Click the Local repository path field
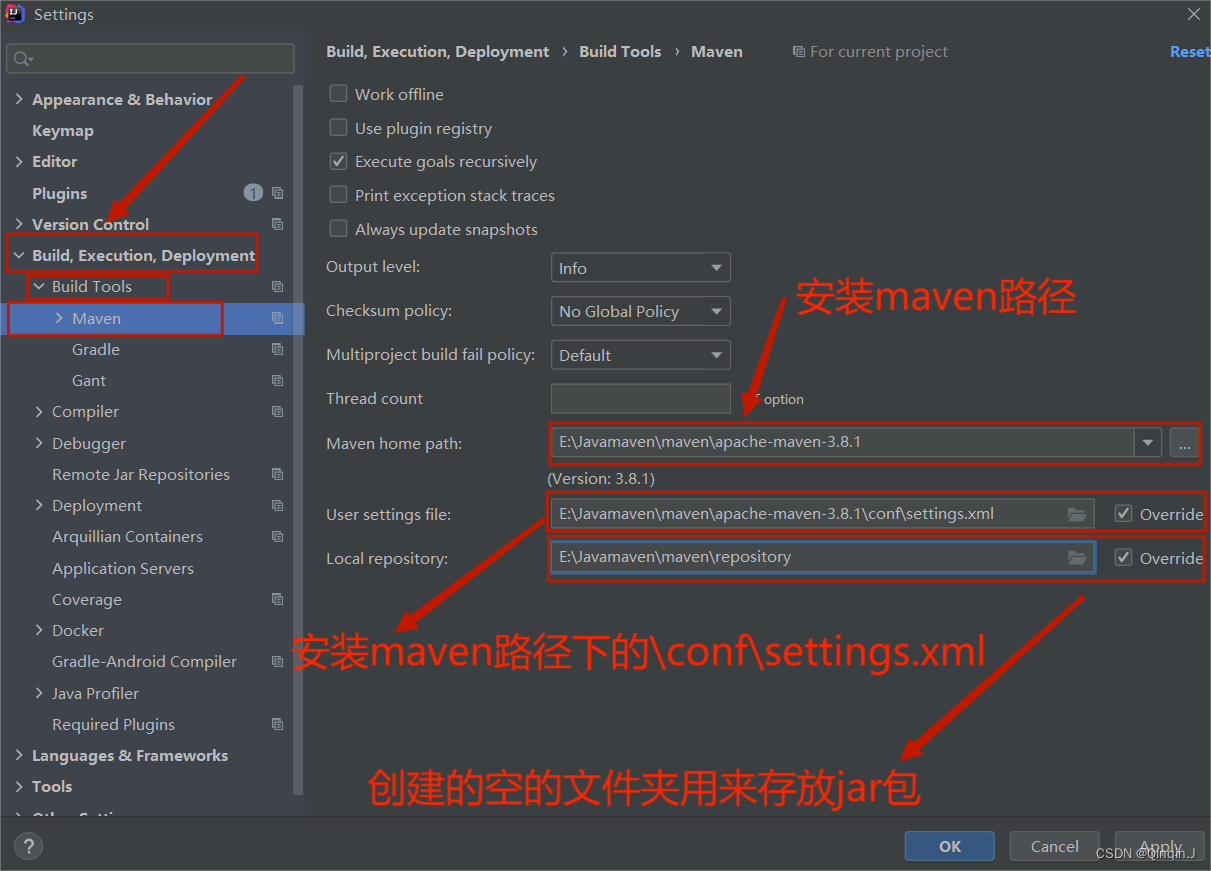 tap(822, 558)
